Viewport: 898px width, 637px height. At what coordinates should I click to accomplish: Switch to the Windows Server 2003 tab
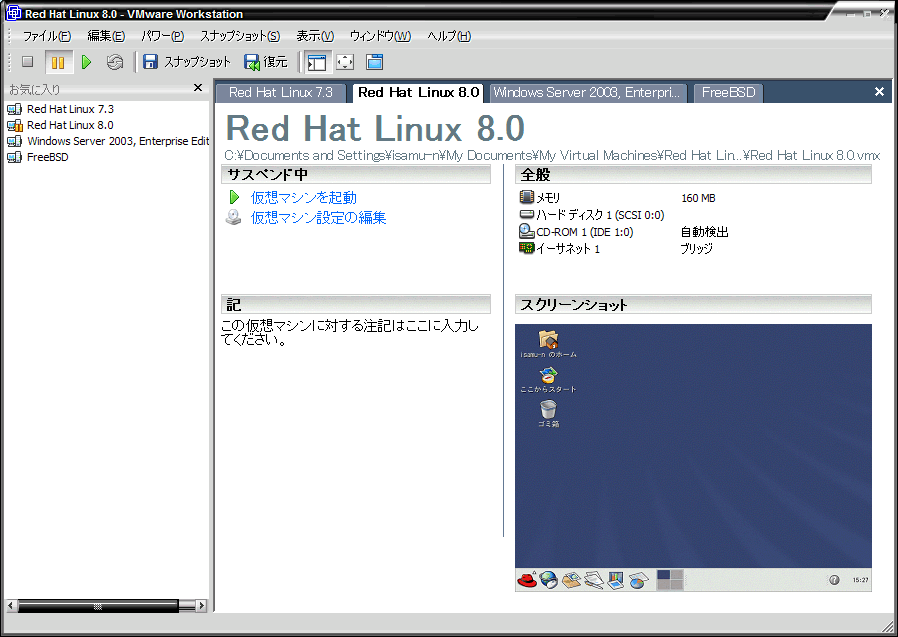pyautogui.click(x=587, y=93)
